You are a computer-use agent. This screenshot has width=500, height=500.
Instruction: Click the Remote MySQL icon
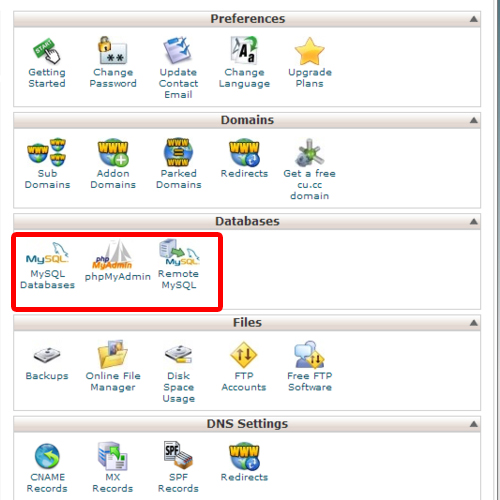179,253
